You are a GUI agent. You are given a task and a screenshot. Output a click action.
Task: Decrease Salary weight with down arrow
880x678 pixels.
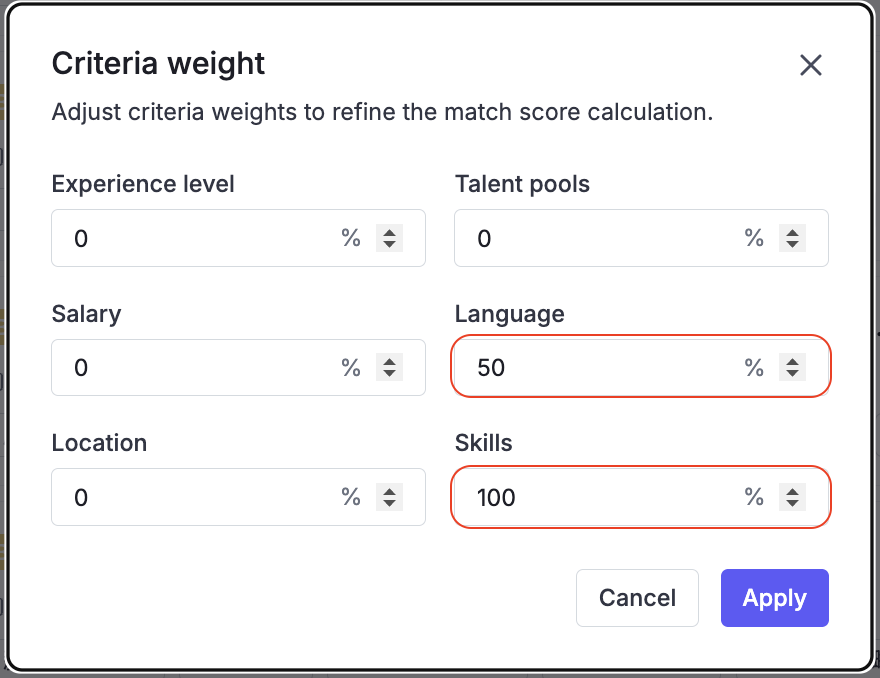coord(389,373)
